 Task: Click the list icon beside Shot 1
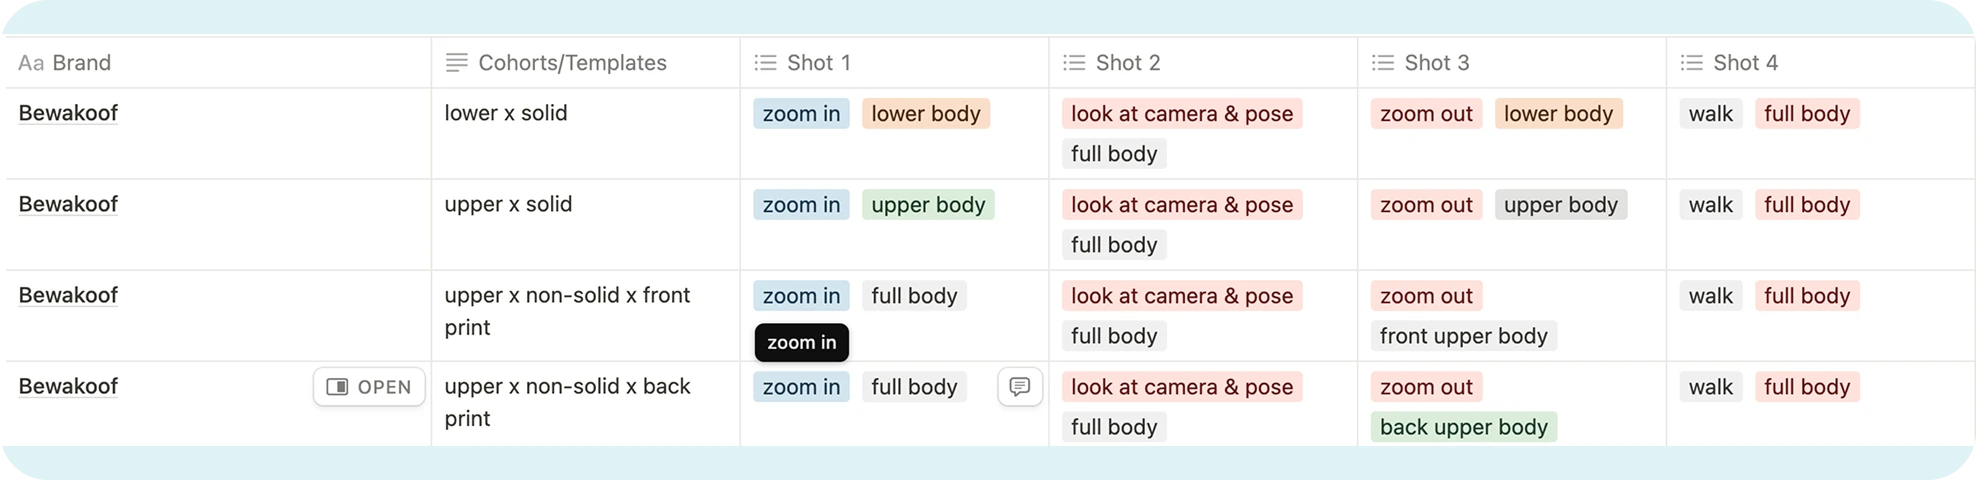coord(765,63)
